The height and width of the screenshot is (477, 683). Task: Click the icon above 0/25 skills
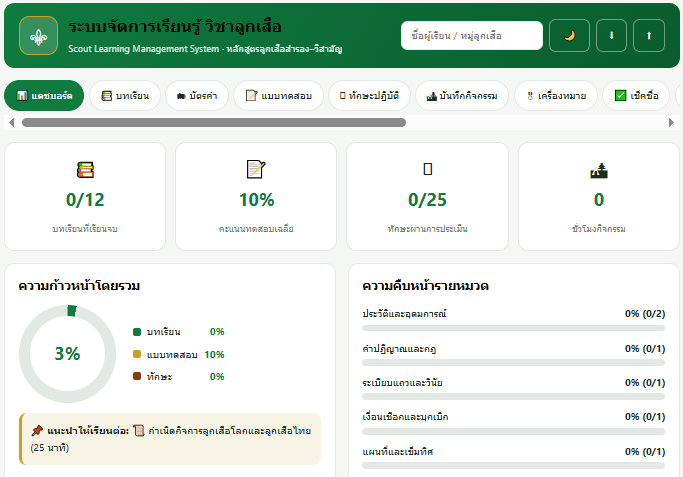428,169
